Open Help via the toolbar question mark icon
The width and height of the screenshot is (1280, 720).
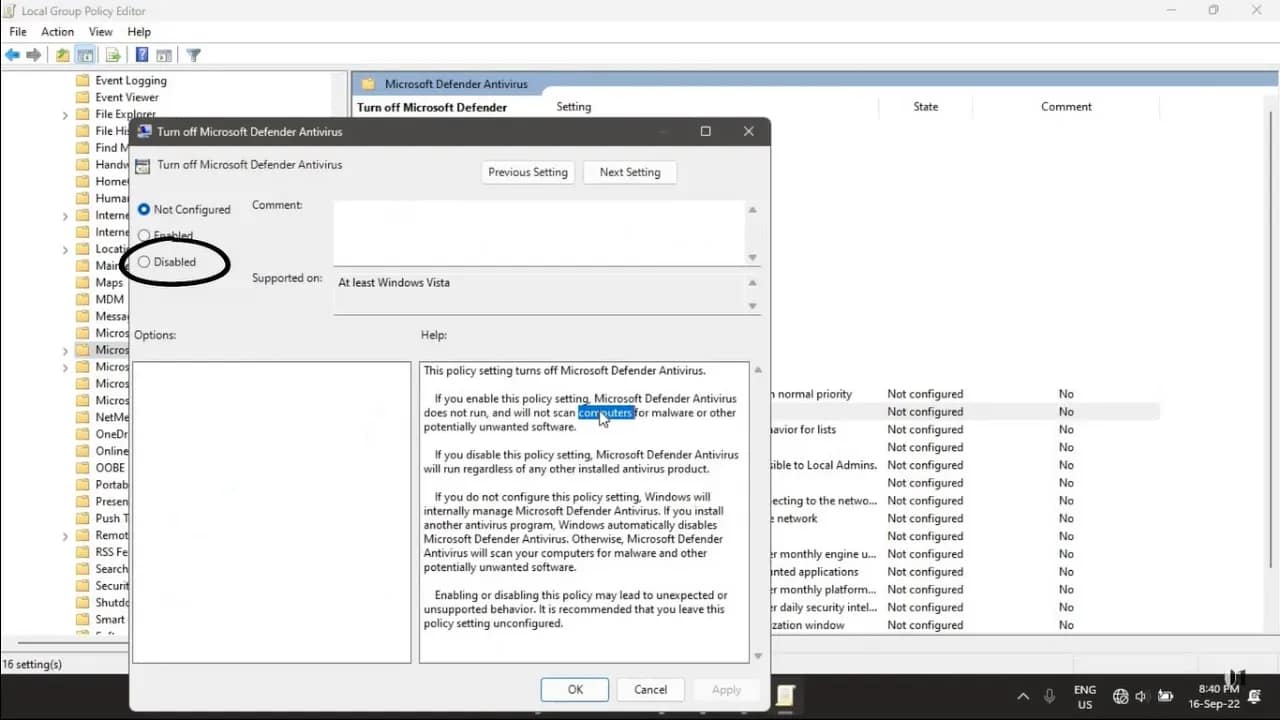142,54
